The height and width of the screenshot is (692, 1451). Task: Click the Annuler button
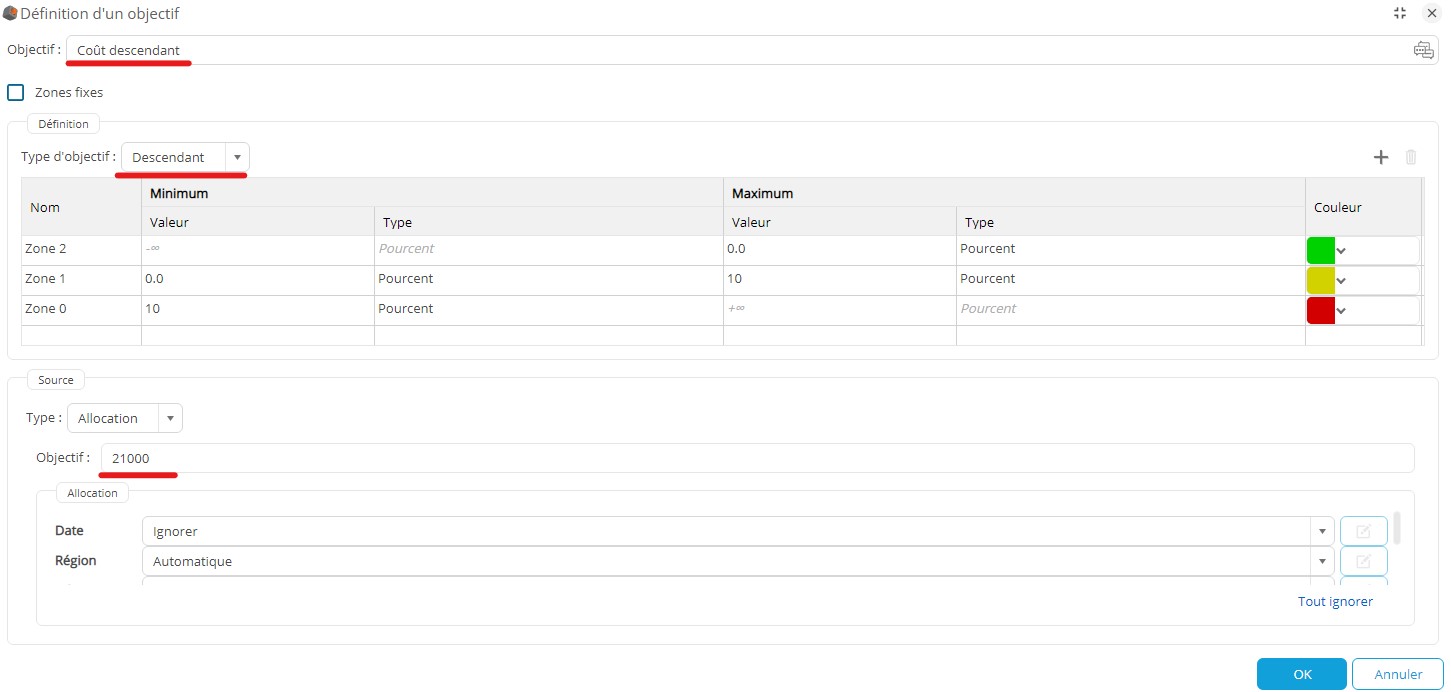(x=1397, y=674)
